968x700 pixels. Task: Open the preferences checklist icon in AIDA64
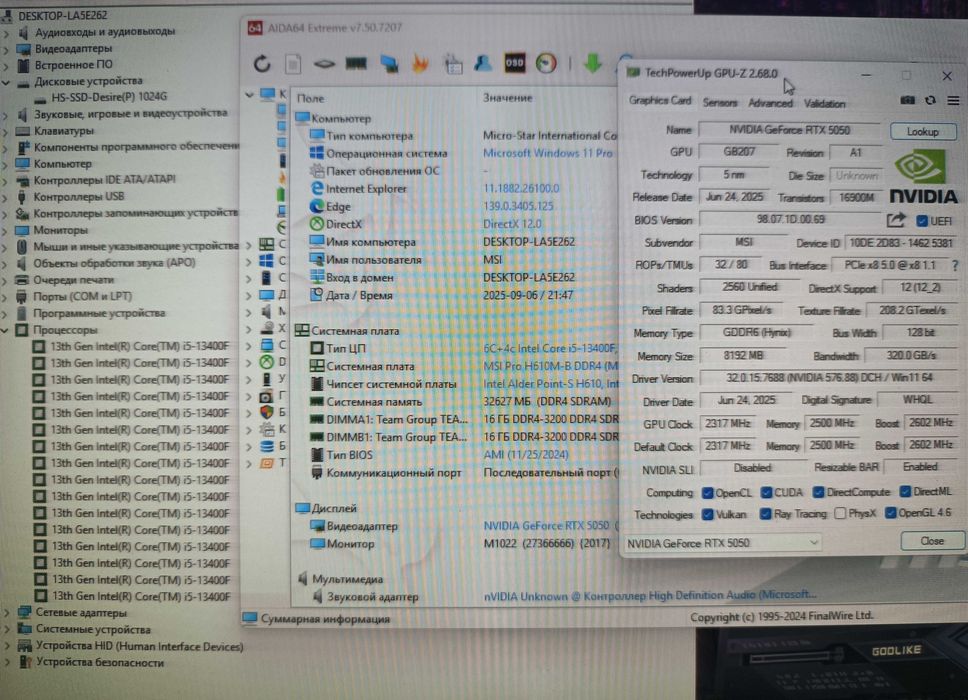pos(453,64)
